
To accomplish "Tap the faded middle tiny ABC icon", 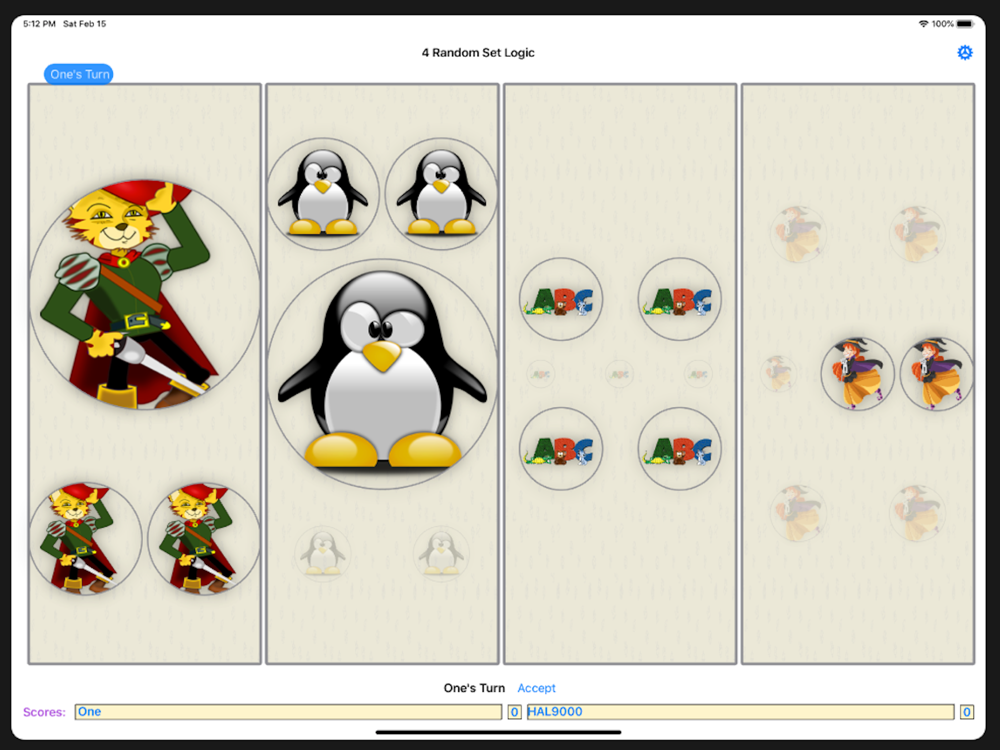I will point(620,374).
